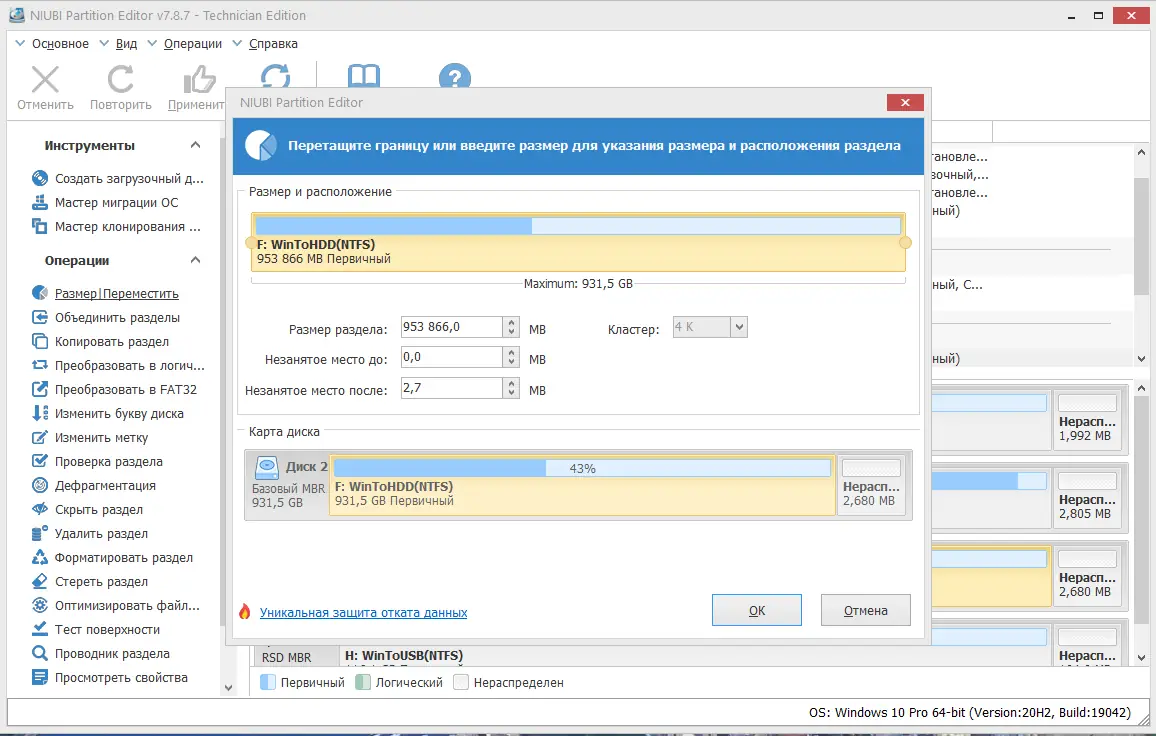This screenshot has width=1156, height=736.
Task: Click the Мастер клонирования icon
Action: click(40, 226)
